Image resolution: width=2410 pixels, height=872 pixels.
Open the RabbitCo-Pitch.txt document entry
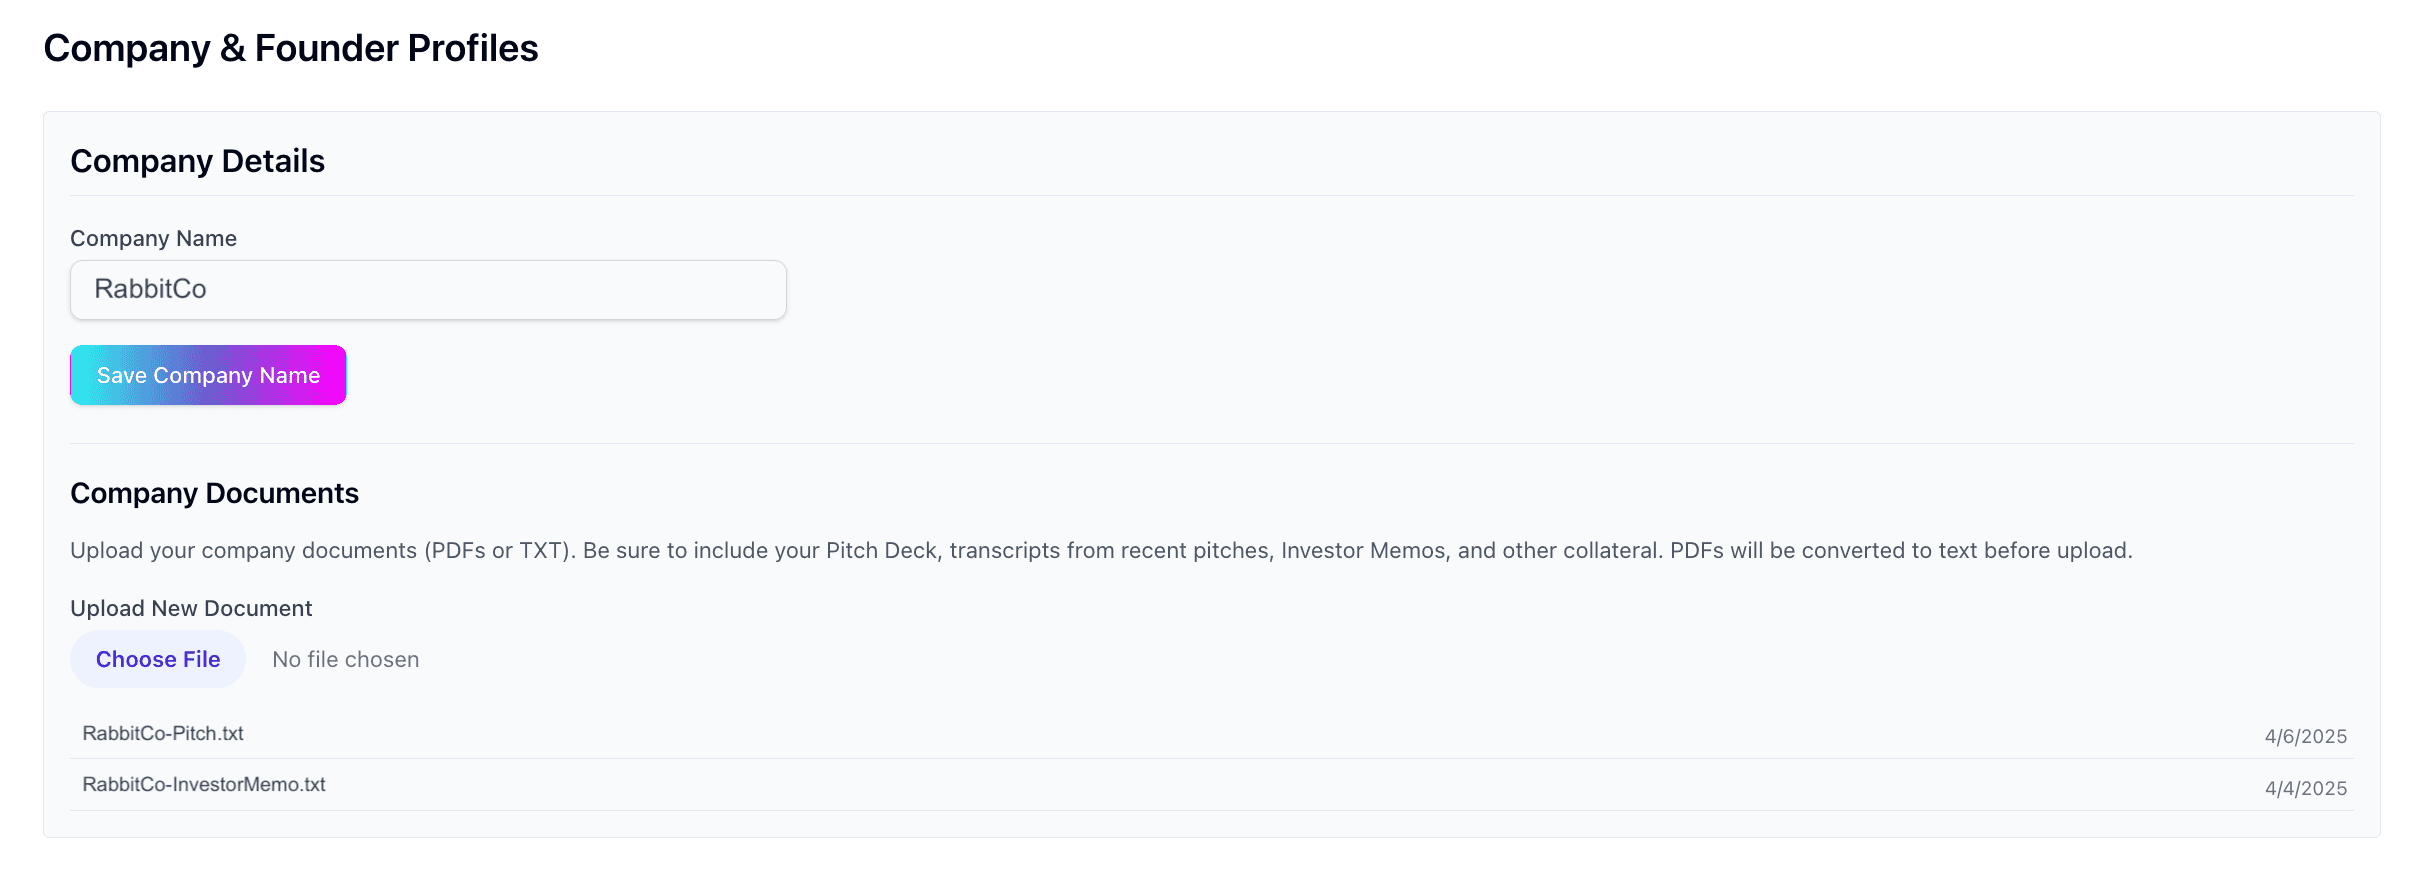pos(163,733)
